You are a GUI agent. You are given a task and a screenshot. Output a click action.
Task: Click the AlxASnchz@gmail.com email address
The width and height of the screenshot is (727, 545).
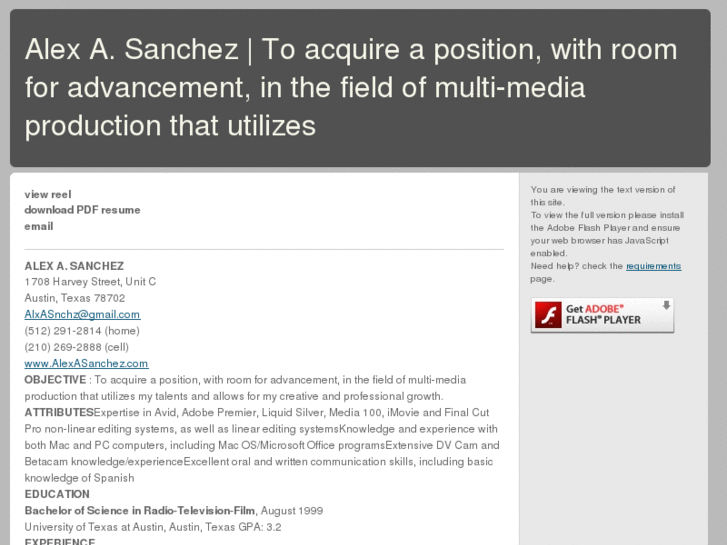coord(82,314)
